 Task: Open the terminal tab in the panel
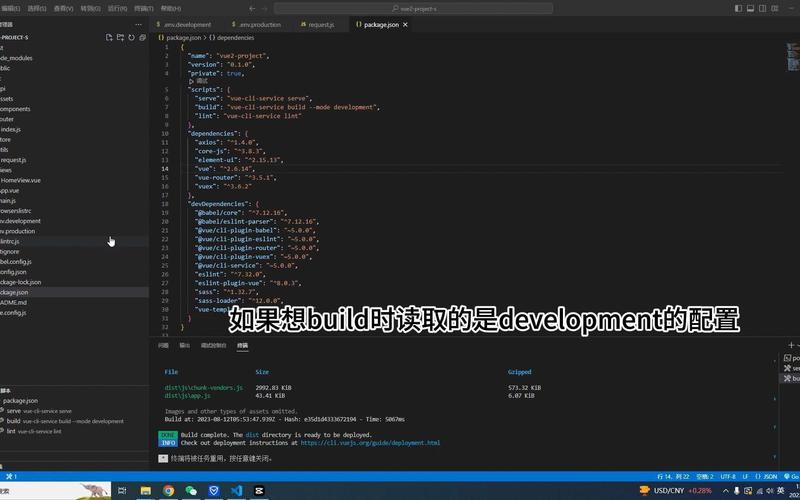[242, 345]
